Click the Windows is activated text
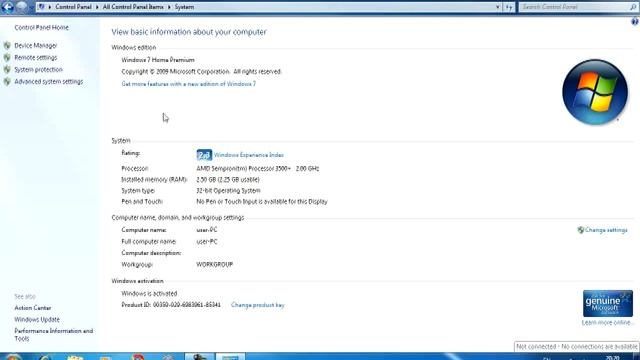The image size is (640, 360). click(149, 293)
